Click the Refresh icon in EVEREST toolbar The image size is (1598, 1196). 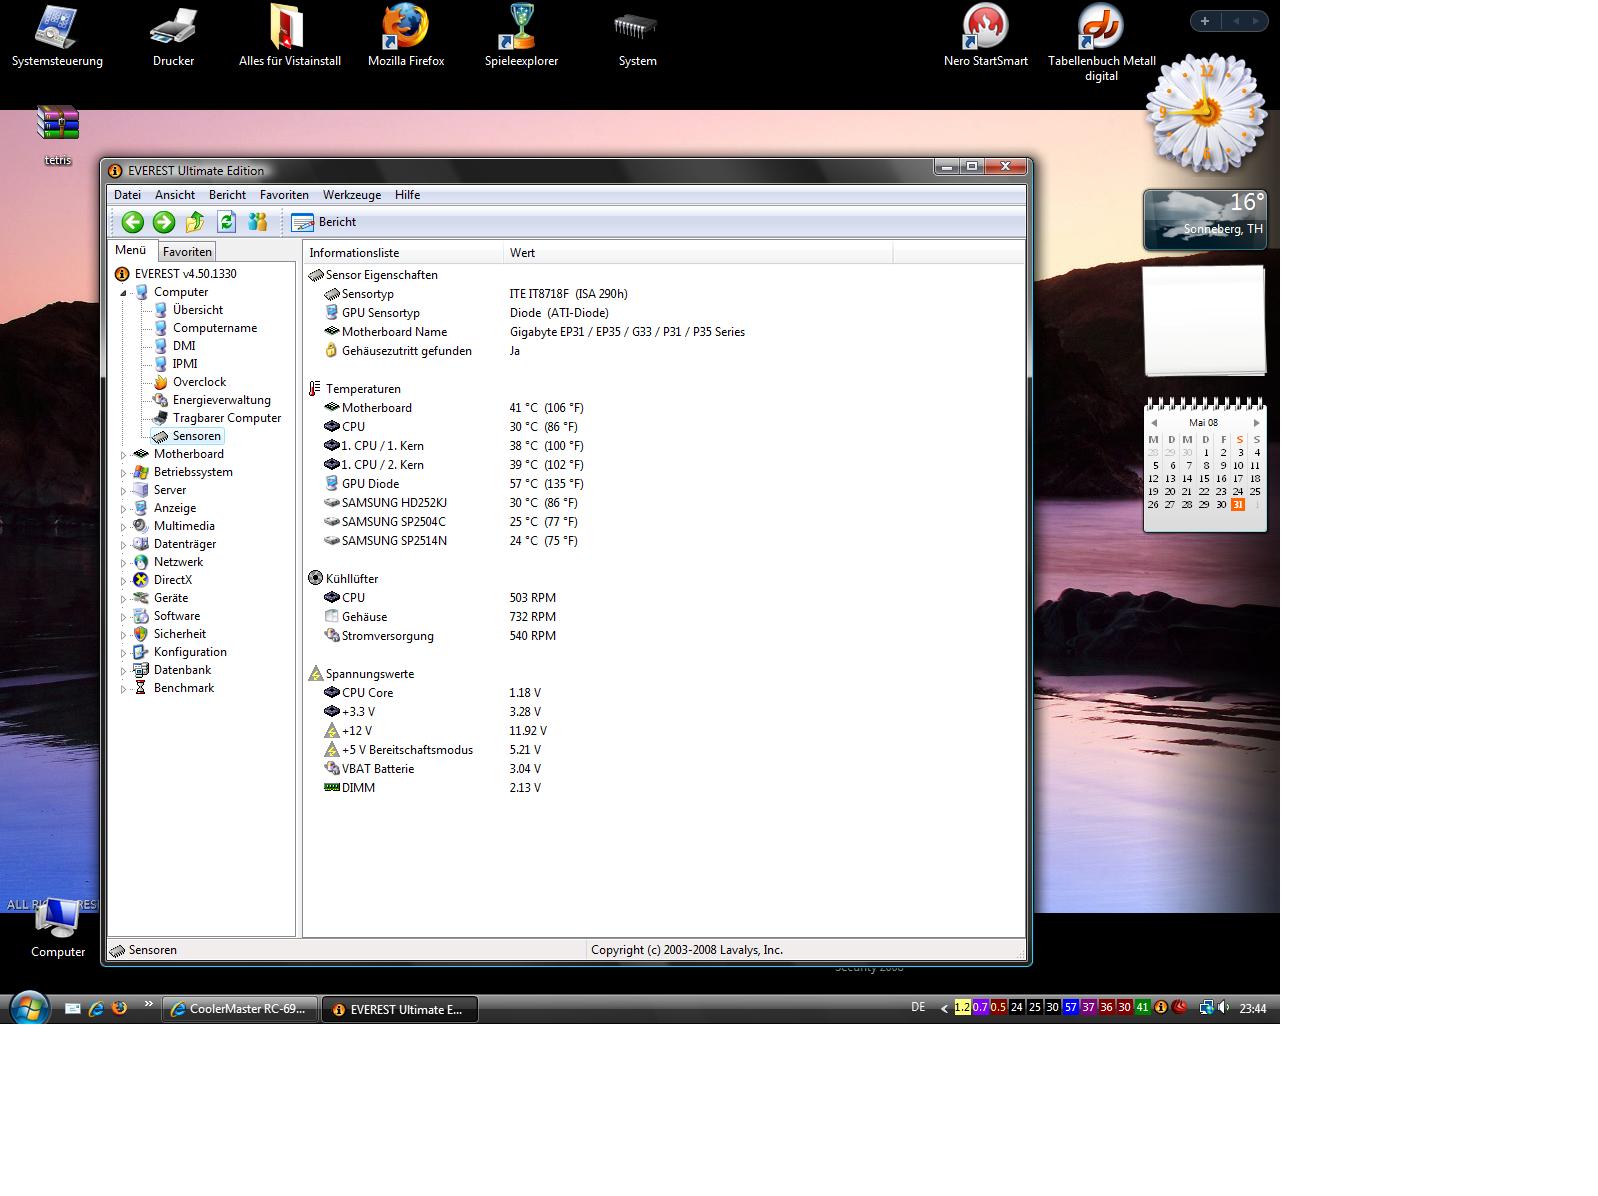(x=226, y=222)
